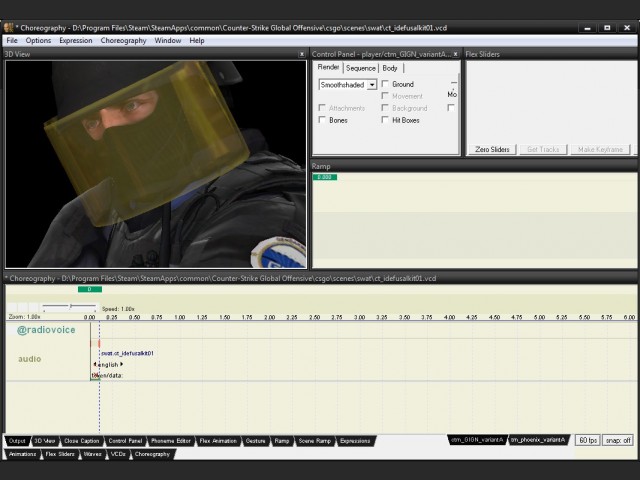Toggle the cut-off checkbox under Mo
Screen dimensions: 640x480
451,108
